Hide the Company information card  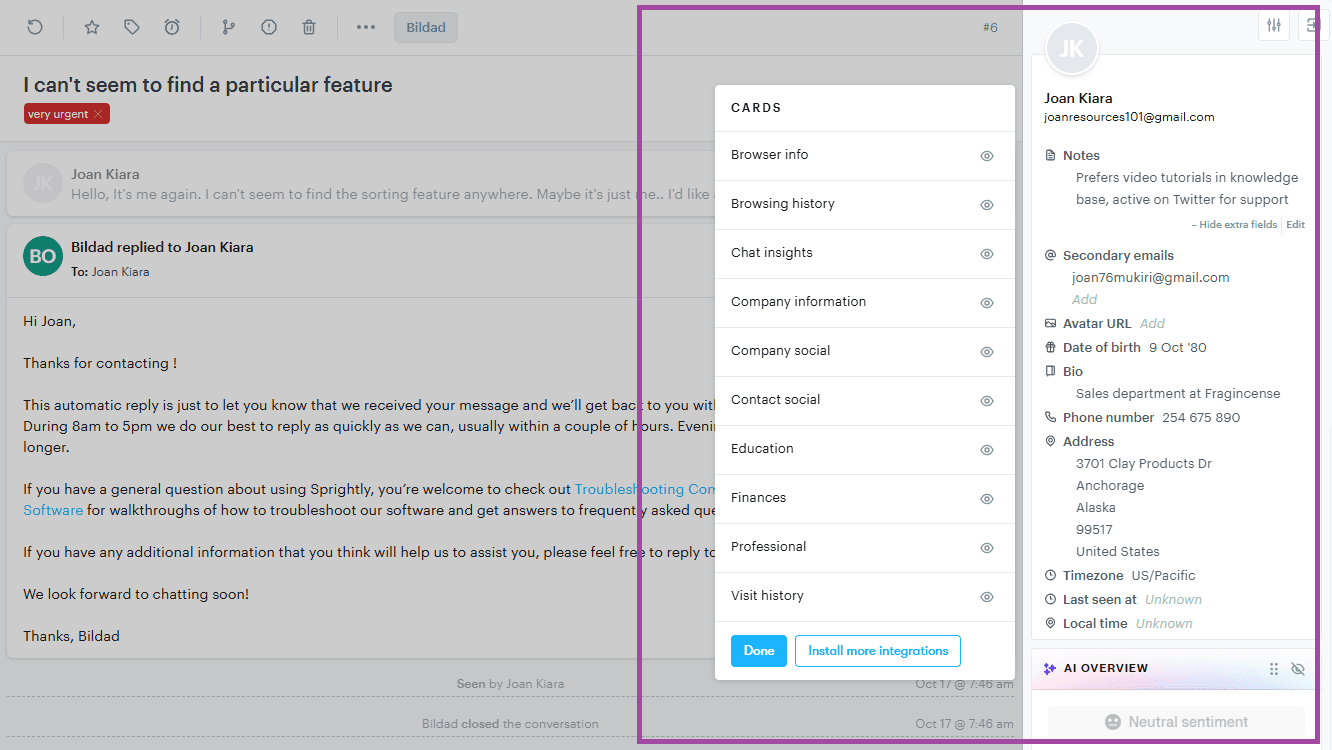pyautogui.click(x=986, y=303)
